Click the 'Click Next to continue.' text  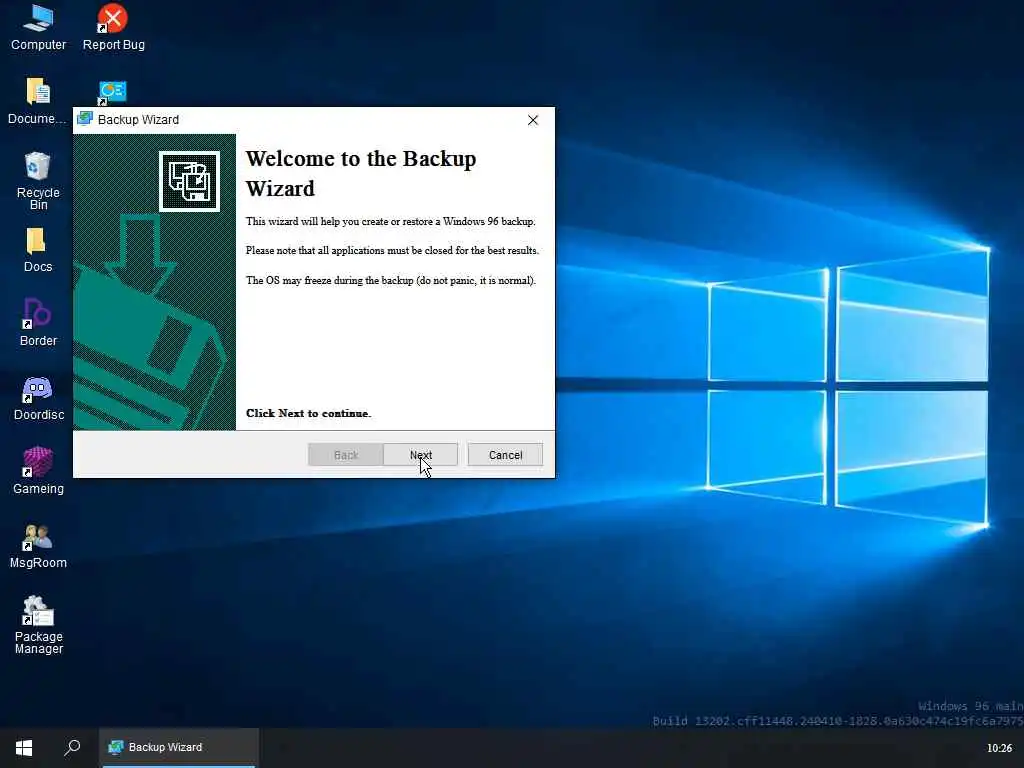pos(308,413)
